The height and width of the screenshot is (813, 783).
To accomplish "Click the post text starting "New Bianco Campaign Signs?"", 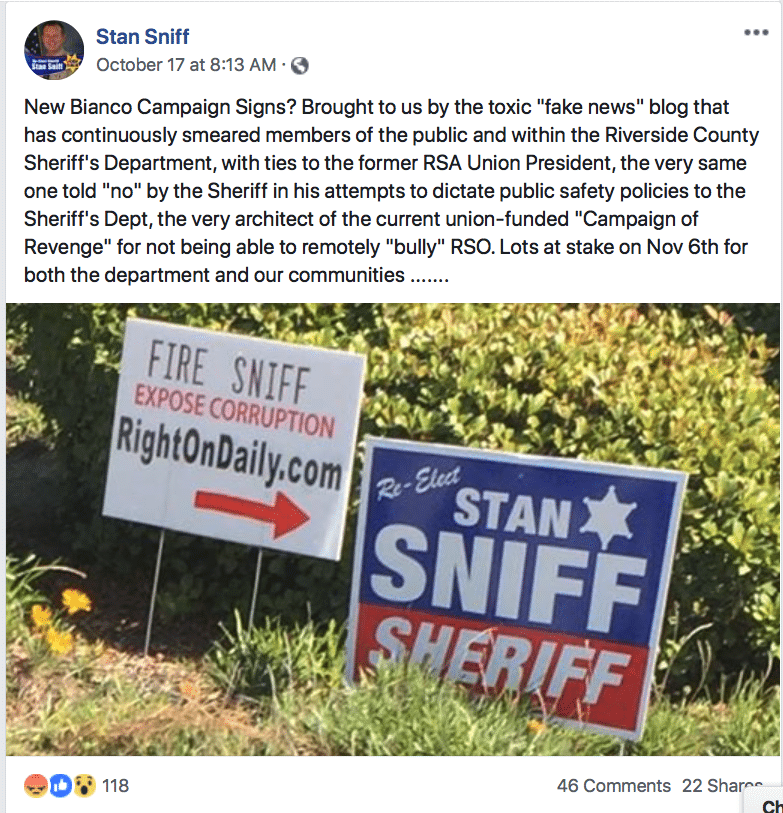I will [392, 190].
